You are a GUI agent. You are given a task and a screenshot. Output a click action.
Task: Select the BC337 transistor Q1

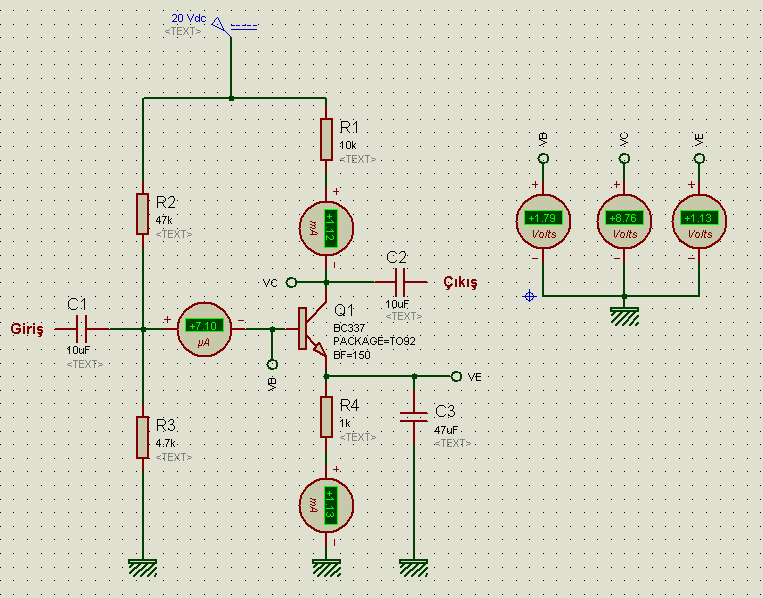[308, 329]
